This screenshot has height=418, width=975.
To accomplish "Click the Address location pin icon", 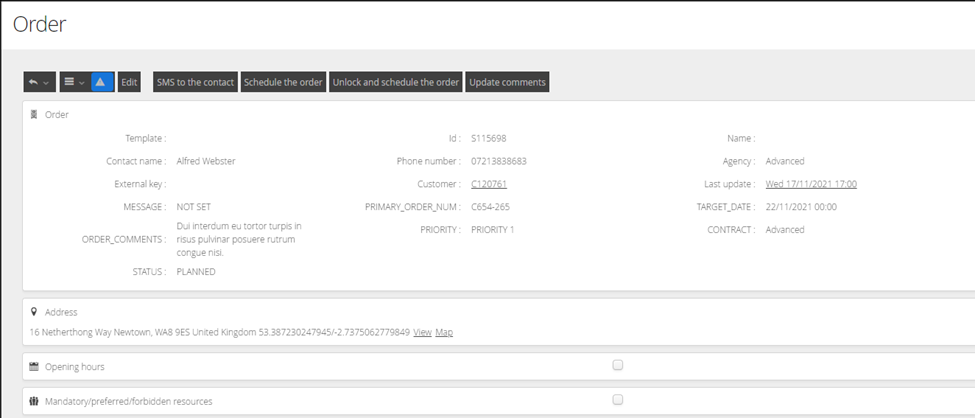I will point(35,312).
